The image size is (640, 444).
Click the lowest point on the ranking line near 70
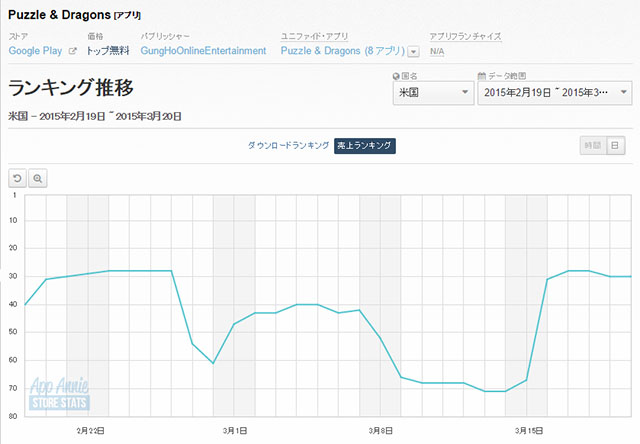pyautogui.click(x=495, y=391)
